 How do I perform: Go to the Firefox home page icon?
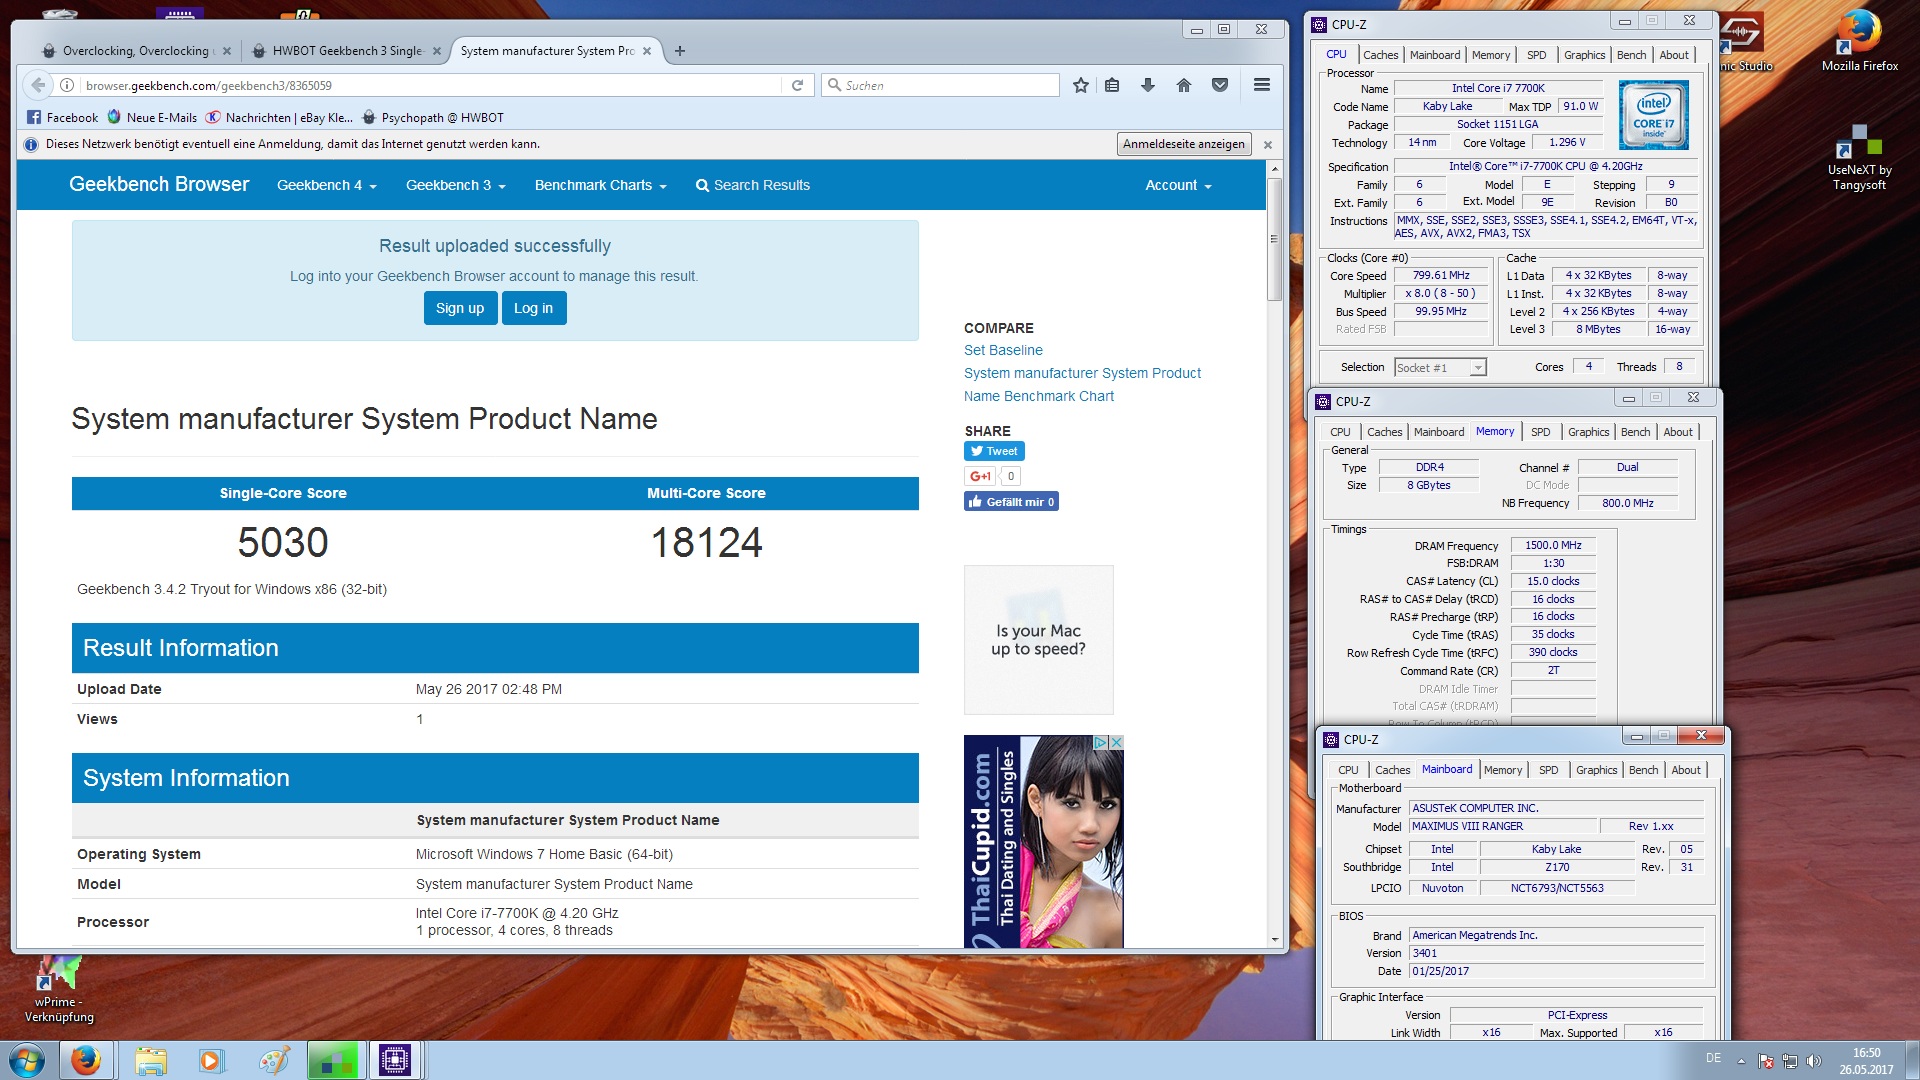coord(1184,85)
